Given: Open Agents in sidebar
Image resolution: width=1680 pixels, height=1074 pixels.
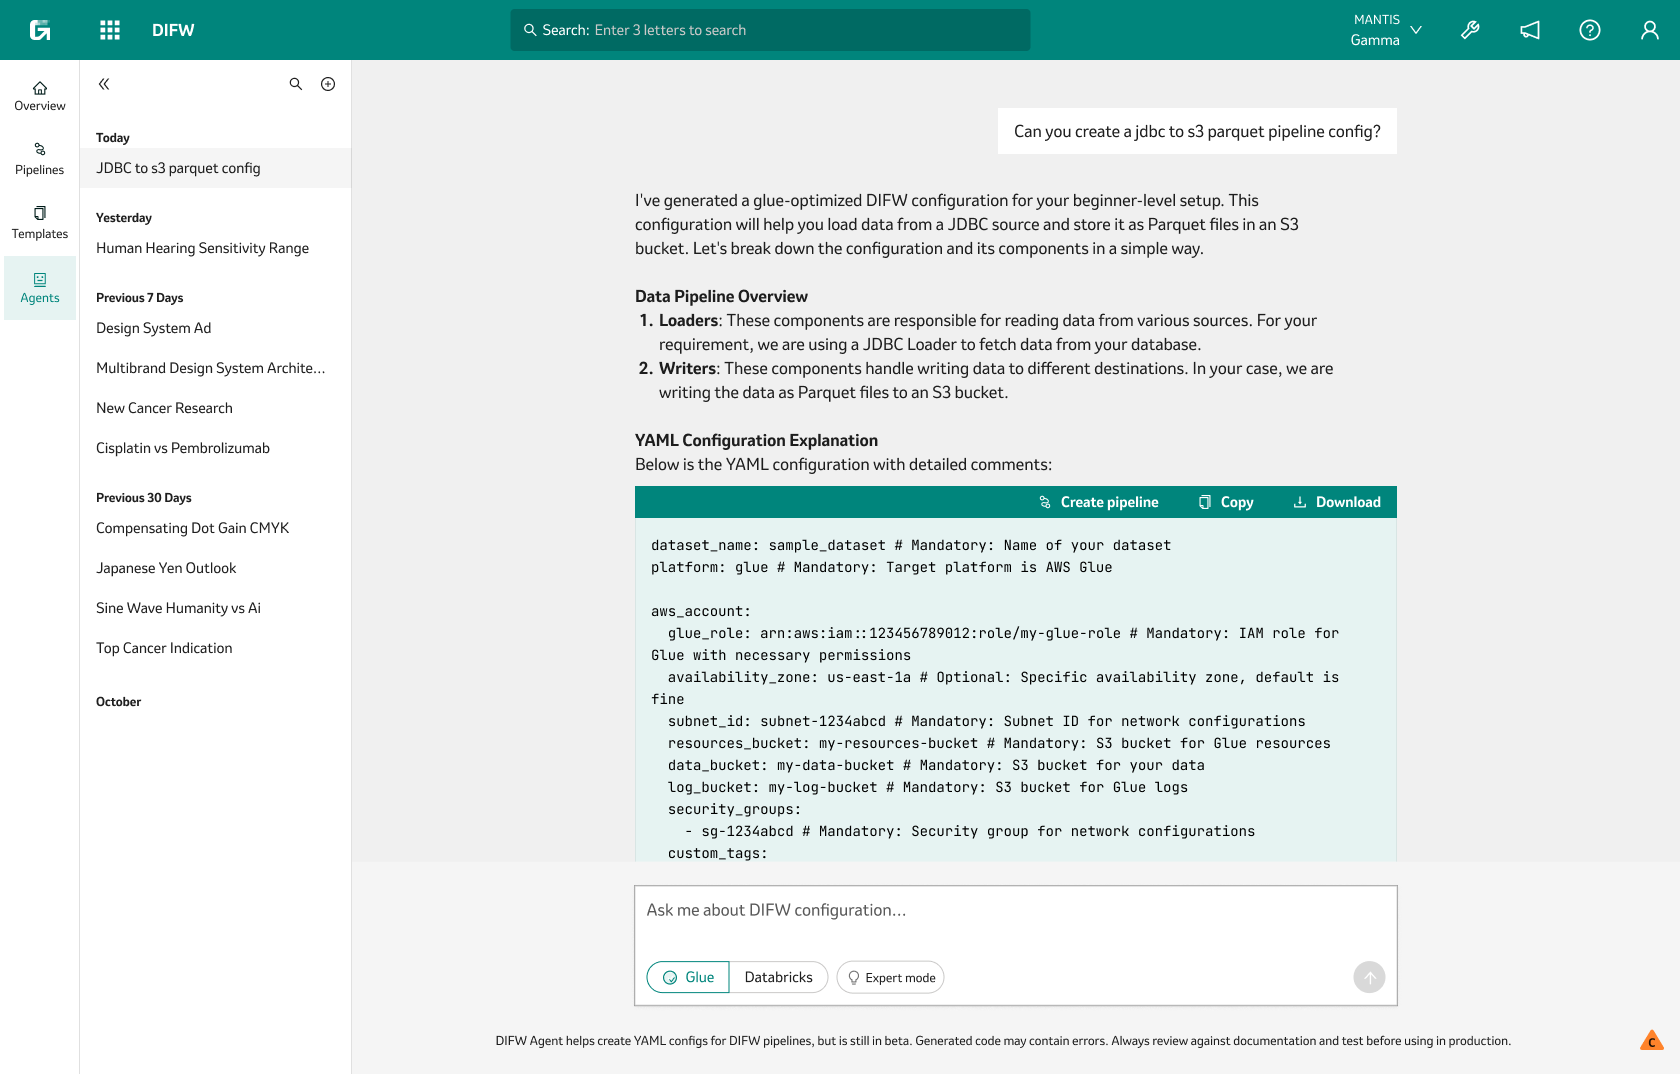Looking at the screenshot, I should (40, 288).
